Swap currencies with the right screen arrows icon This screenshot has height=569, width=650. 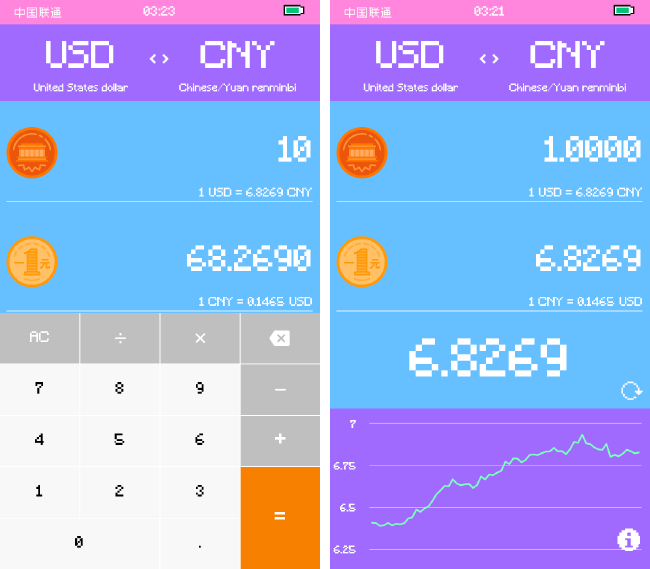tap(489, 58)
